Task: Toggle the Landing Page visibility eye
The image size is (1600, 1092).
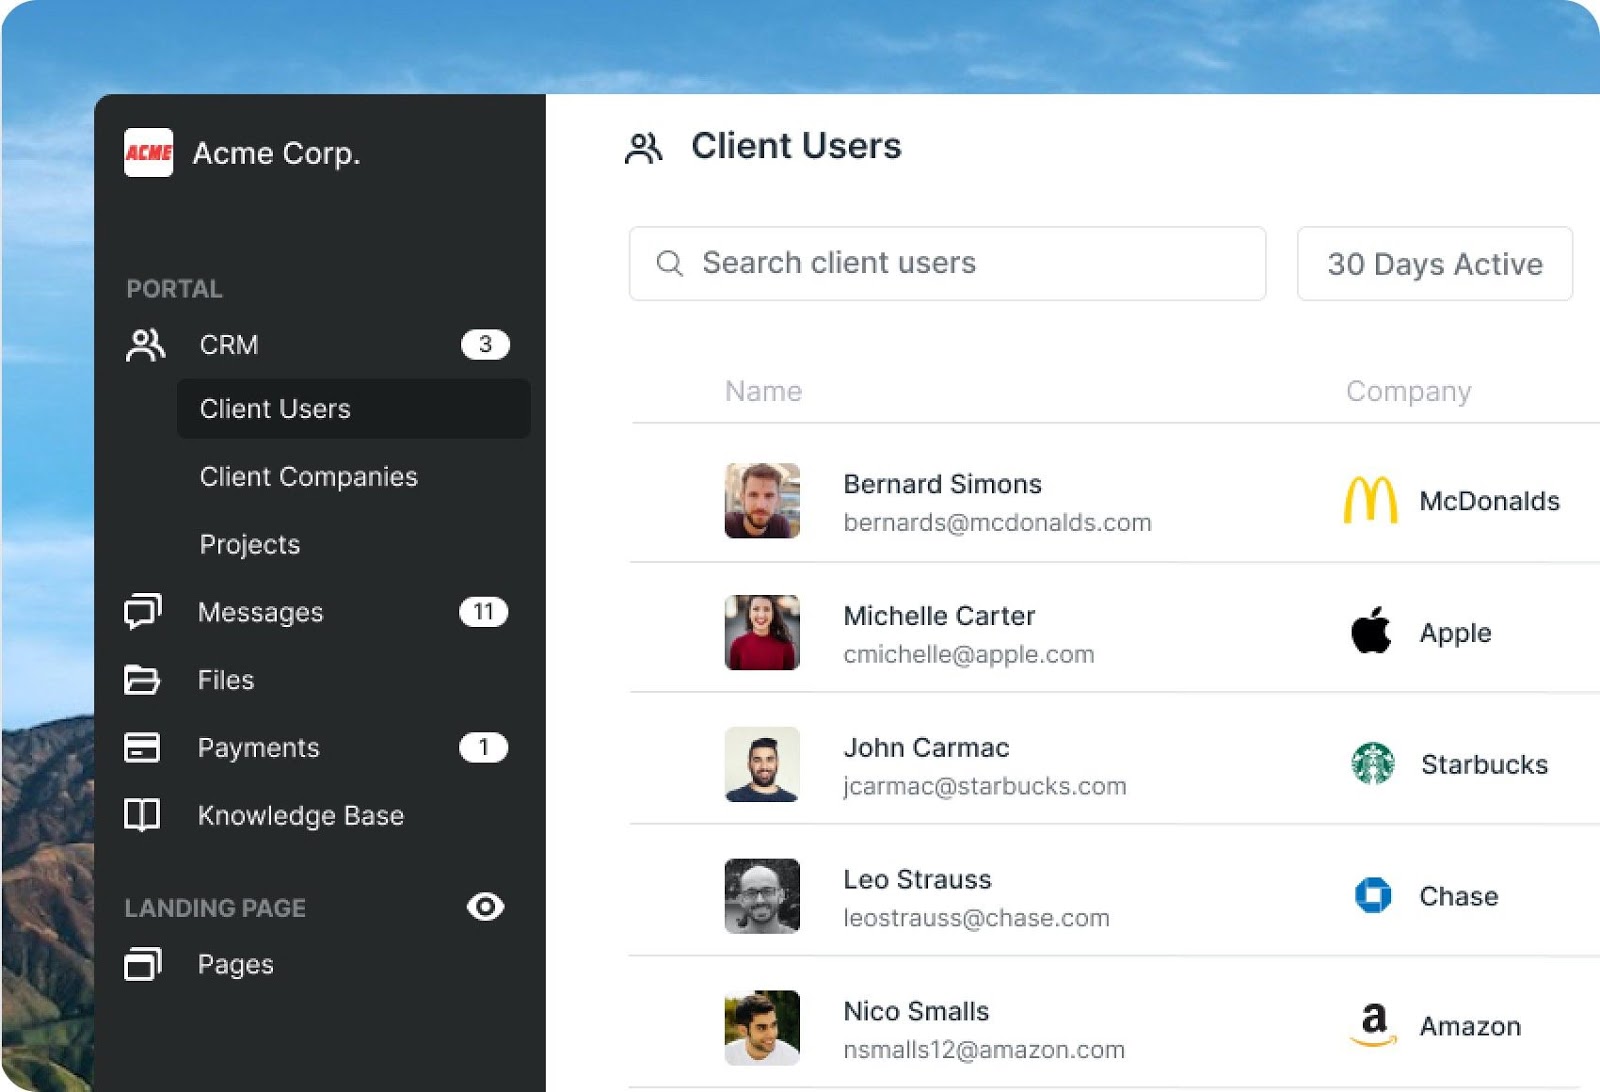Action: click(485, 907)
